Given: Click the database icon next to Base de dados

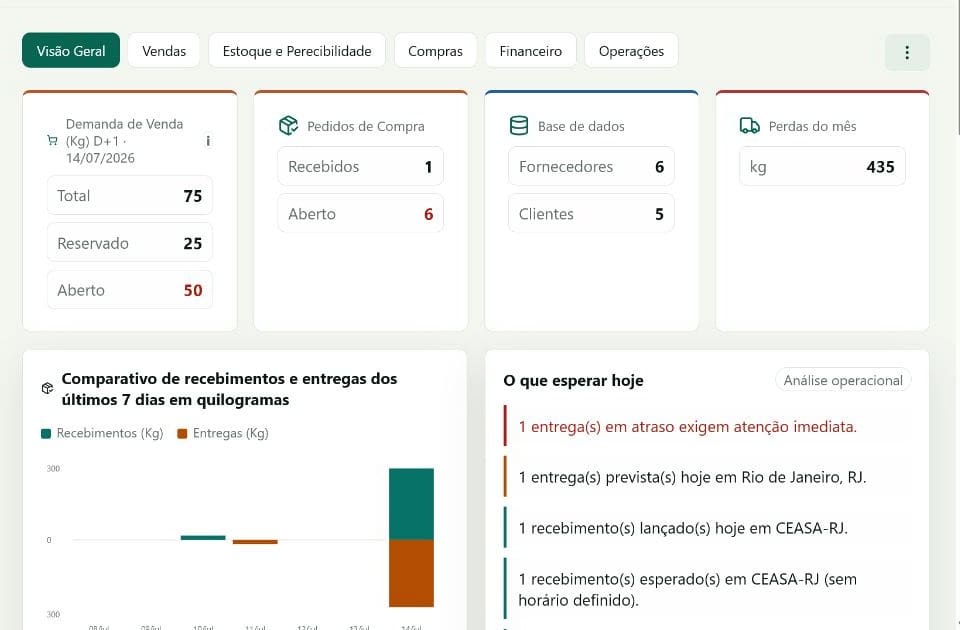Looking at the screenshot, I should point(519,126).
